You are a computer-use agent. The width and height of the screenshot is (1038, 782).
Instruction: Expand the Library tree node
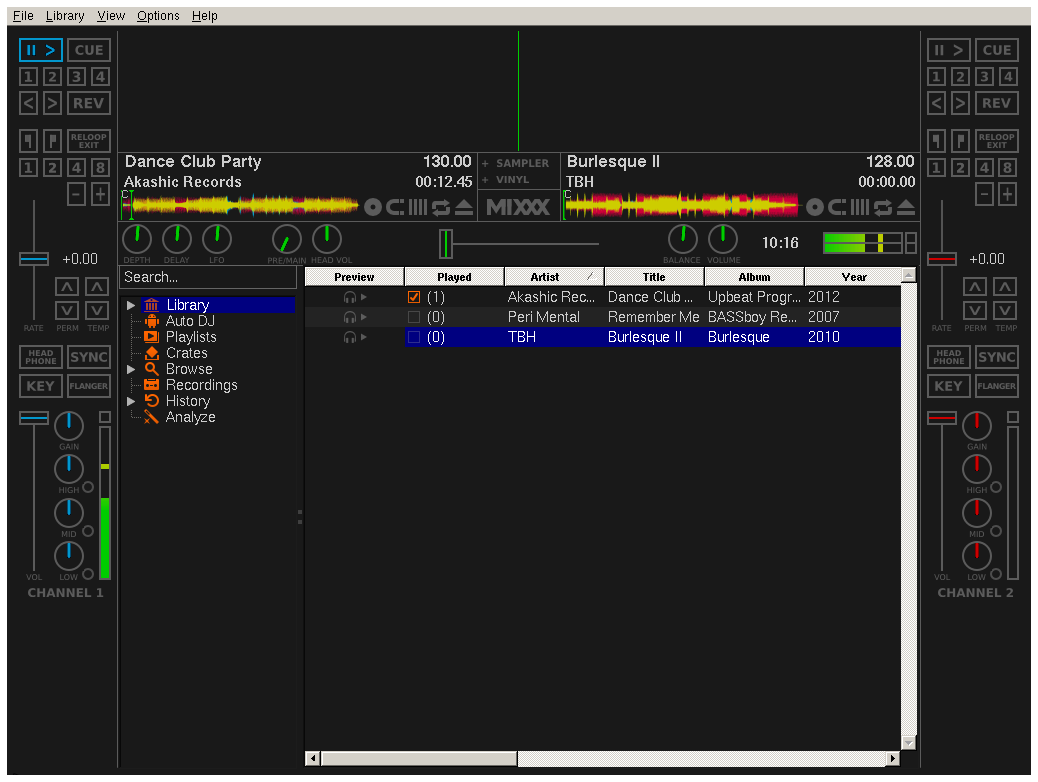click(131, 305)
